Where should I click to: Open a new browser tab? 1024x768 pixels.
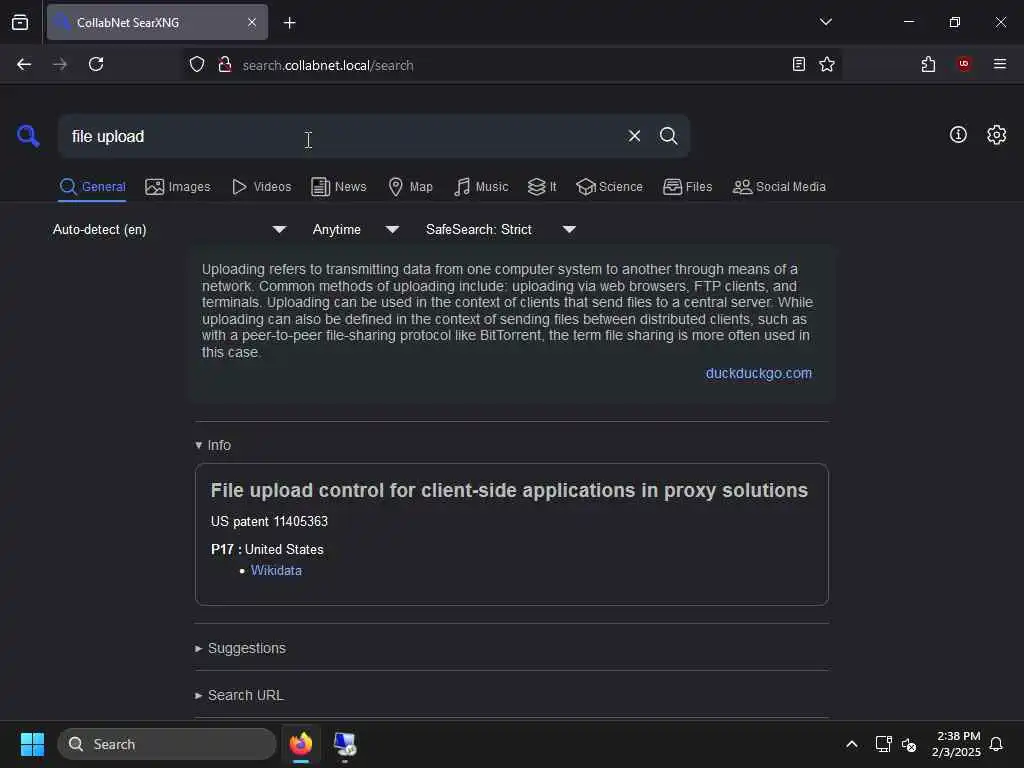(289, 23)
